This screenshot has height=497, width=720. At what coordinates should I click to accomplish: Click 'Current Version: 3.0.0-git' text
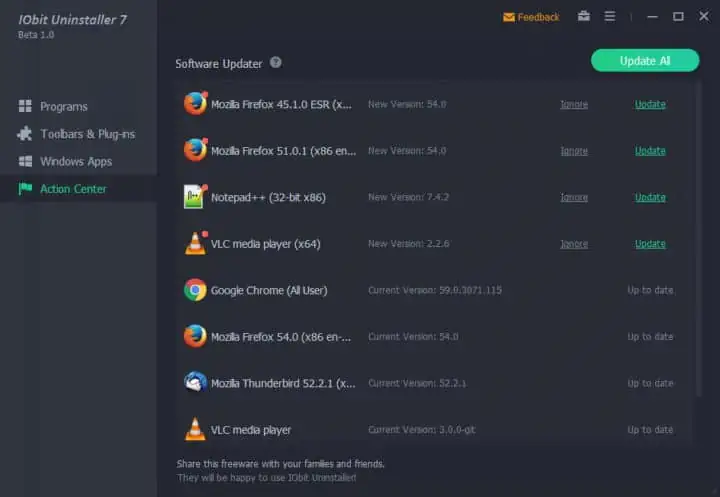(x=422, y=430)
